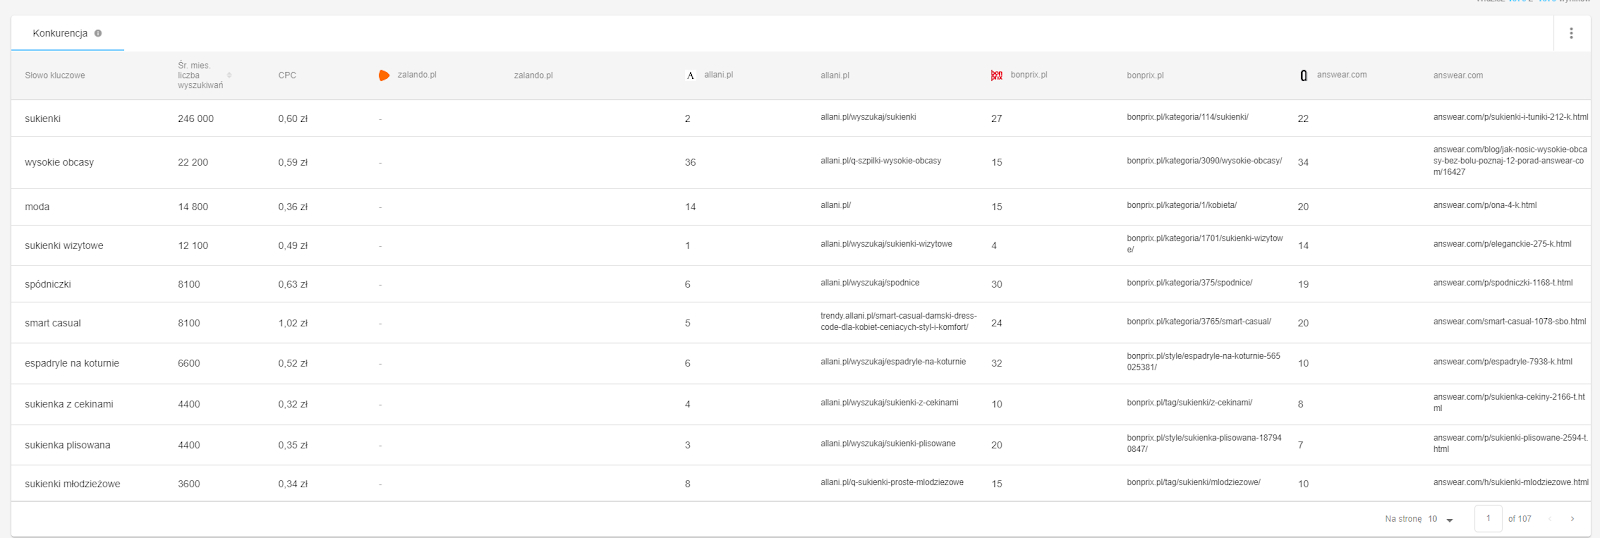Viewport: 1600px width, 538px height.
Task: Go to previous page arrow
Action: pos(1550,518)
